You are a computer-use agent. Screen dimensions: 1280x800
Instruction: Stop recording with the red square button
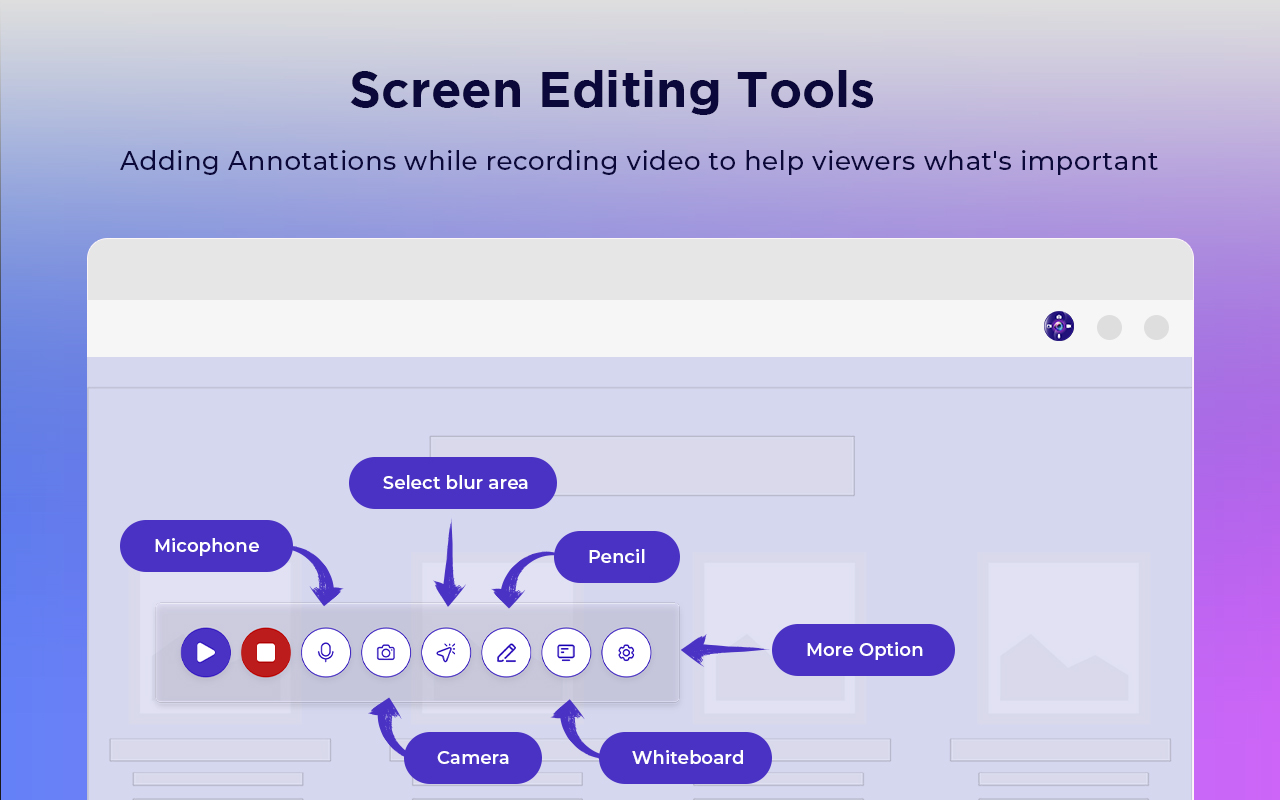coord(265,652)
